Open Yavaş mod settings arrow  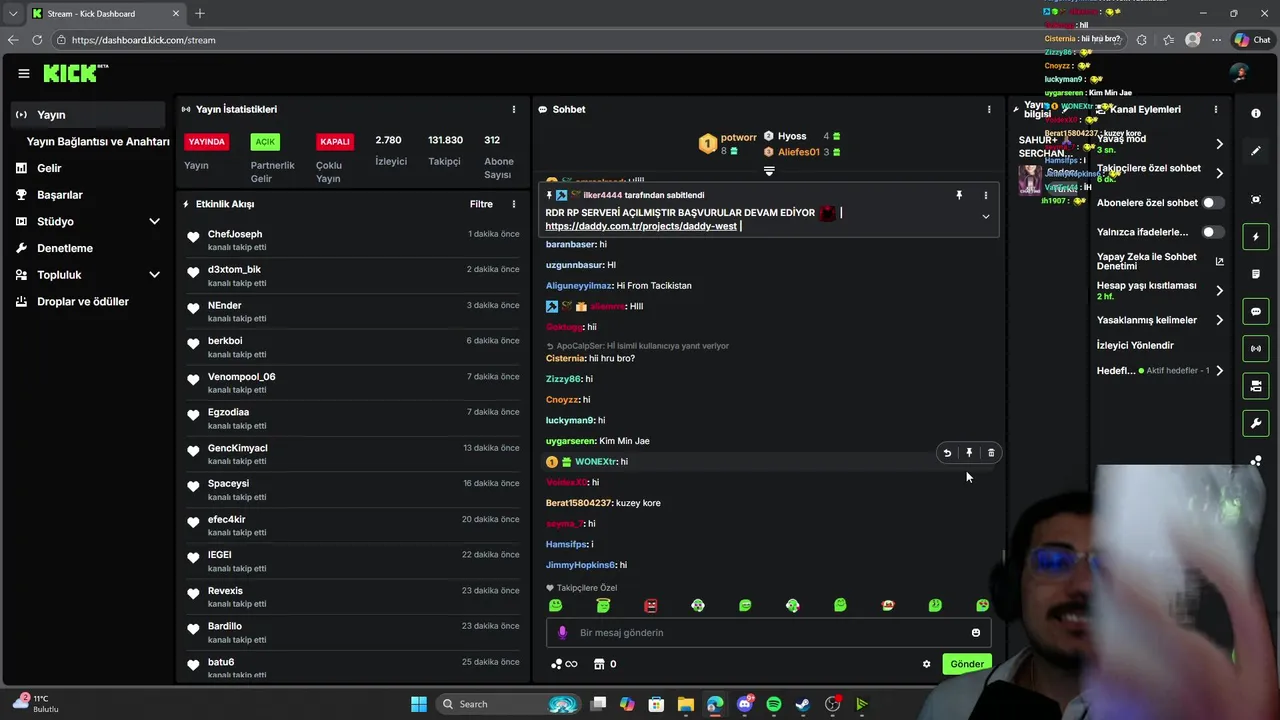click(1219, 144)
